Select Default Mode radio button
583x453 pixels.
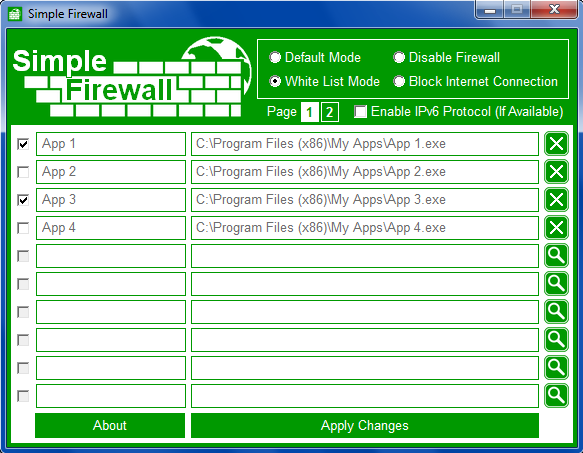click(275, 58)
